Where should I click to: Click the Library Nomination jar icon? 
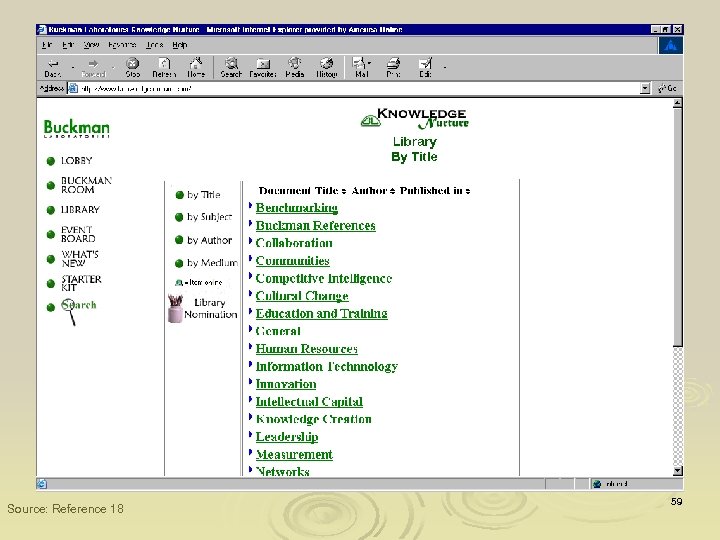(x=175, y=309)
